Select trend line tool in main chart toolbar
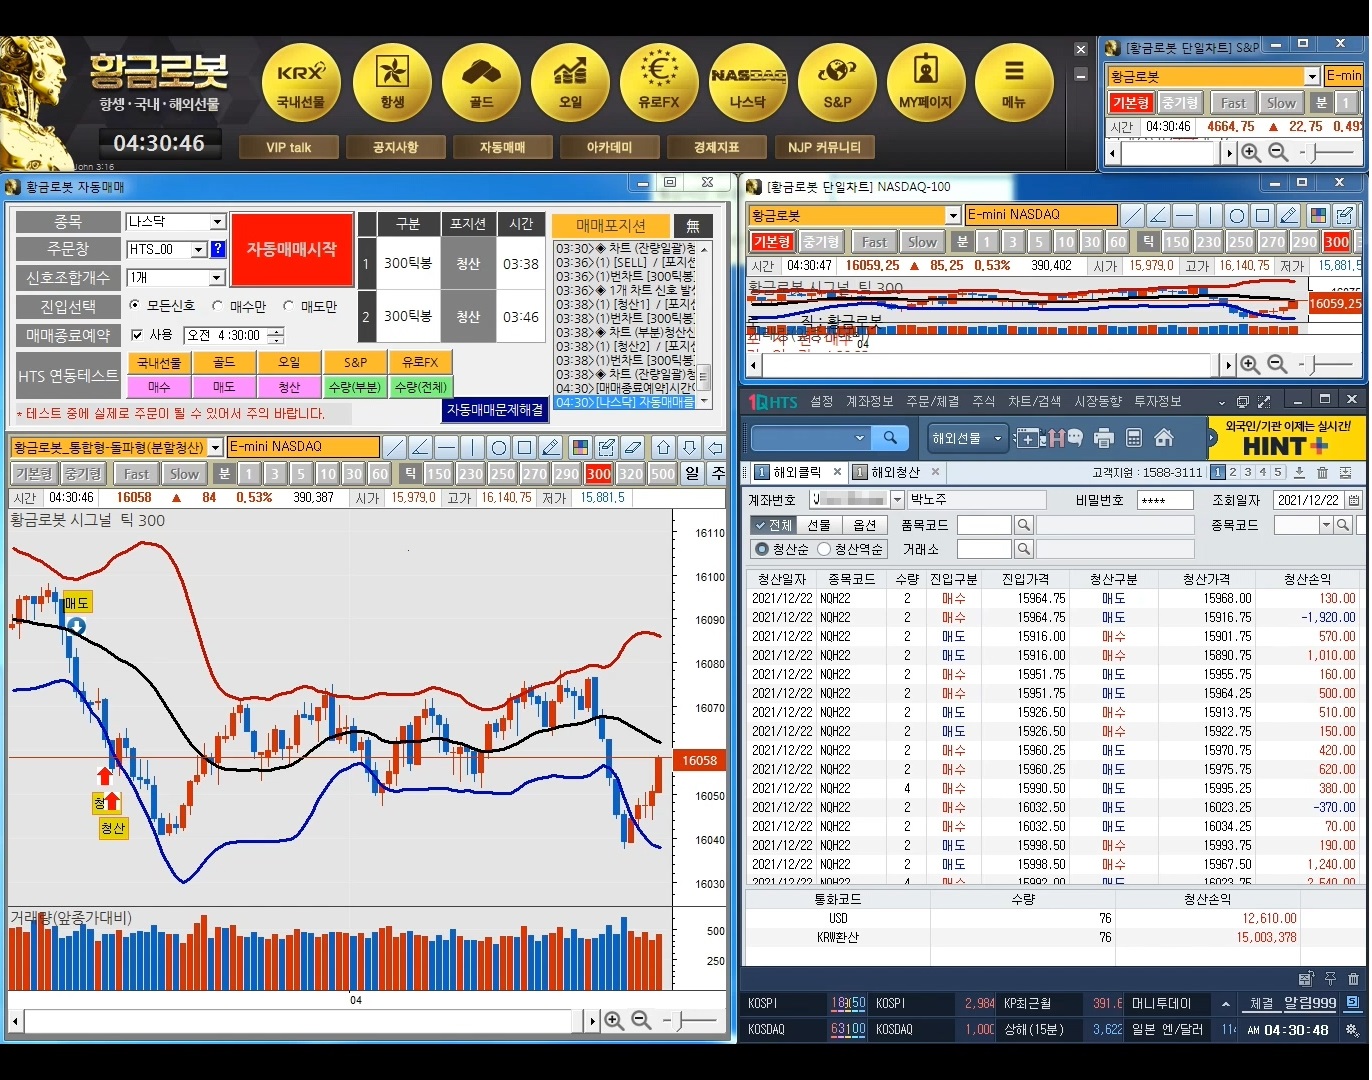 395,447
